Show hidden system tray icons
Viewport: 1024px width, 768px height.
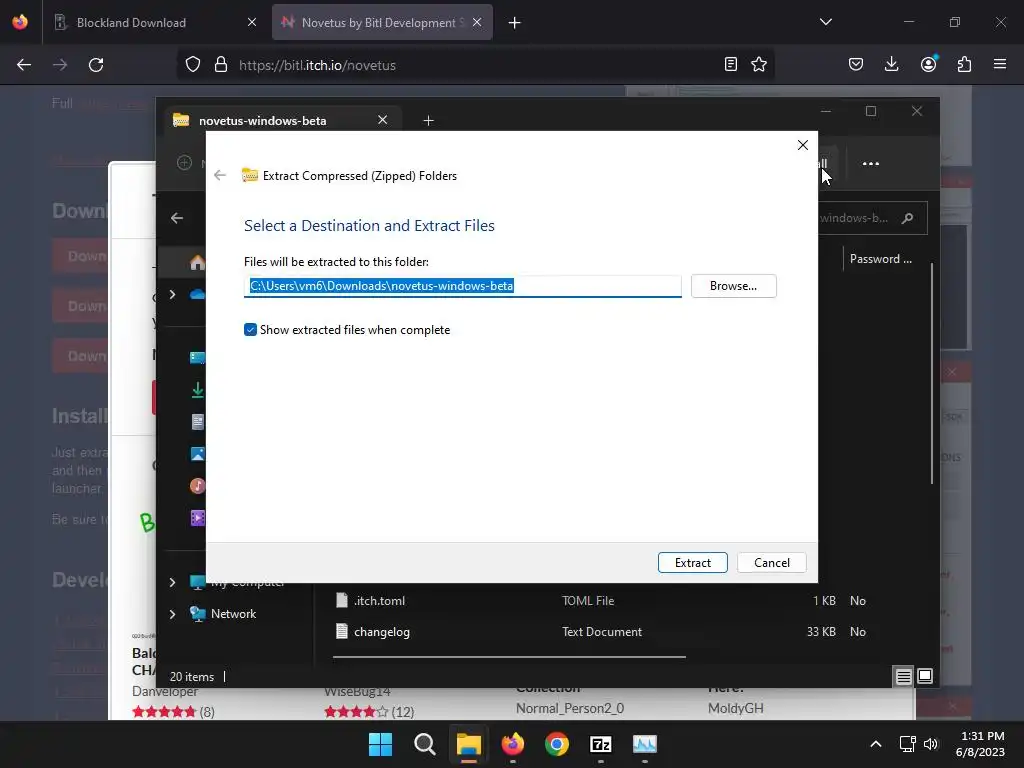876,744
